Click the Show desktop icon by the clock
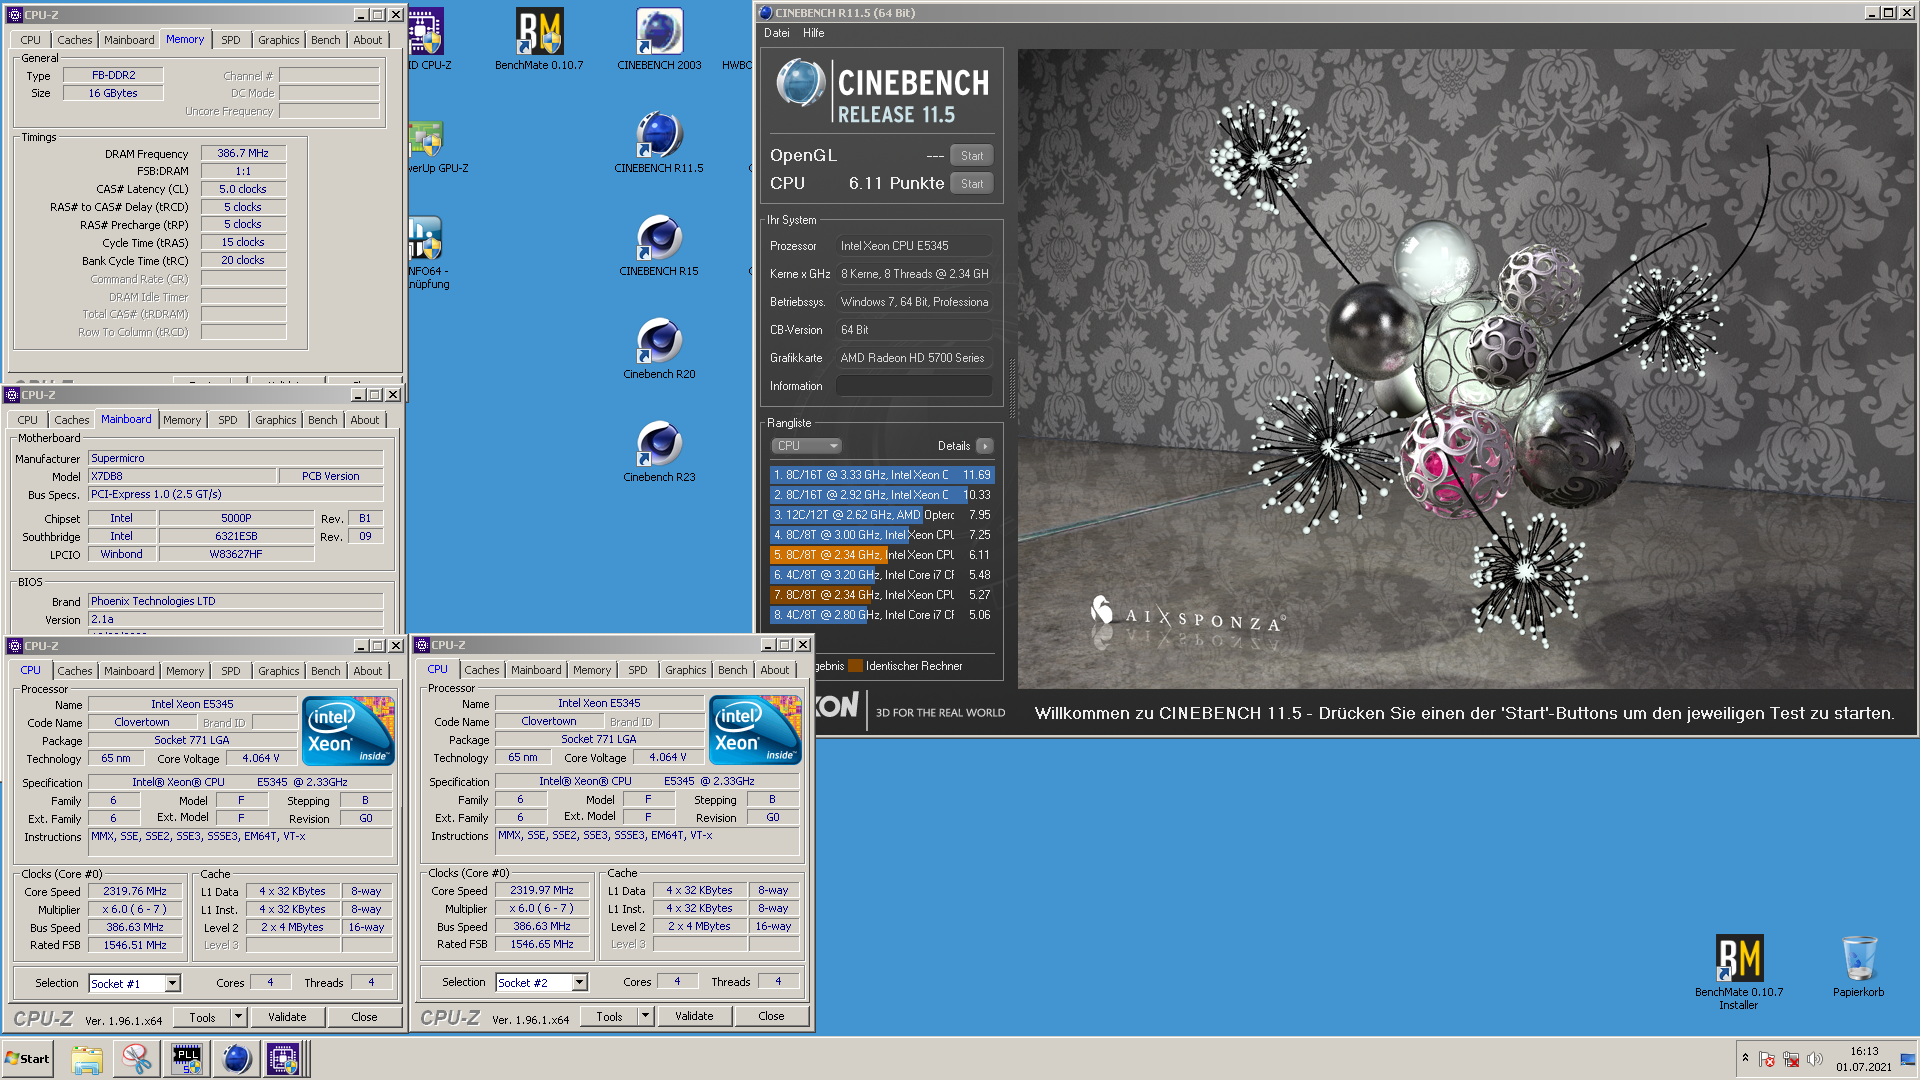 tap(1908, 1059)
